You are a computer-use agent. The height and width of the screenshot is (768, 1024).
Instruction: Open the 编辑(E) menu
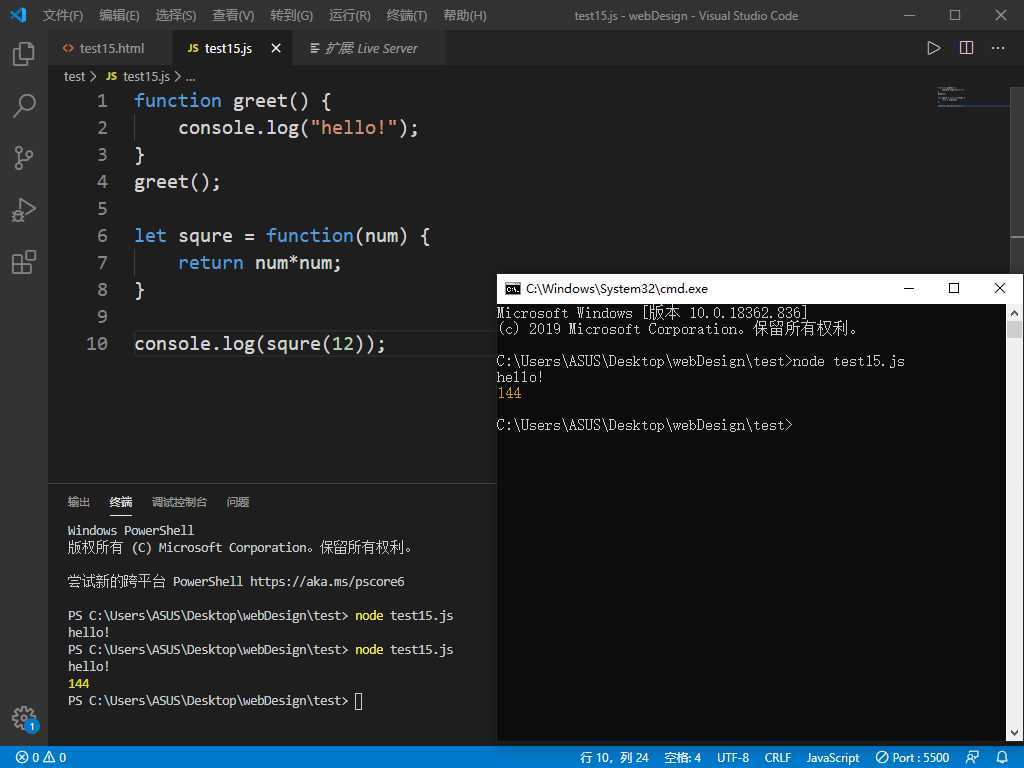pos(120,15)
